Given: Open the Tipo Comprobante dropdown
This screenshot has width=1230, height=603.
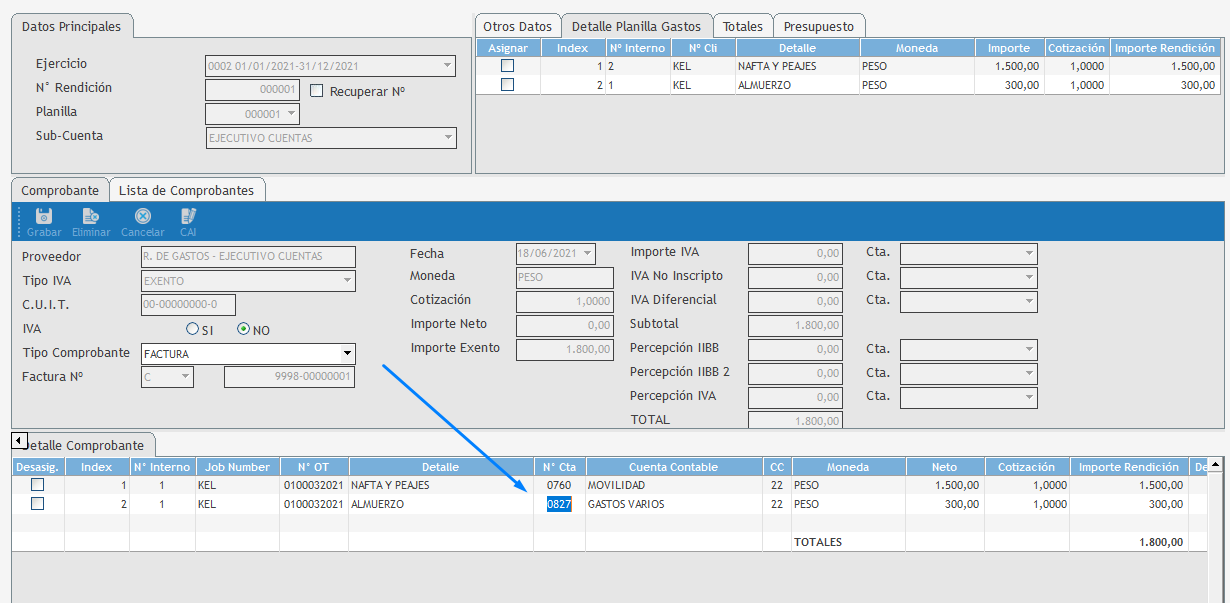Looking at the screenshot, I should coord(347,353).
